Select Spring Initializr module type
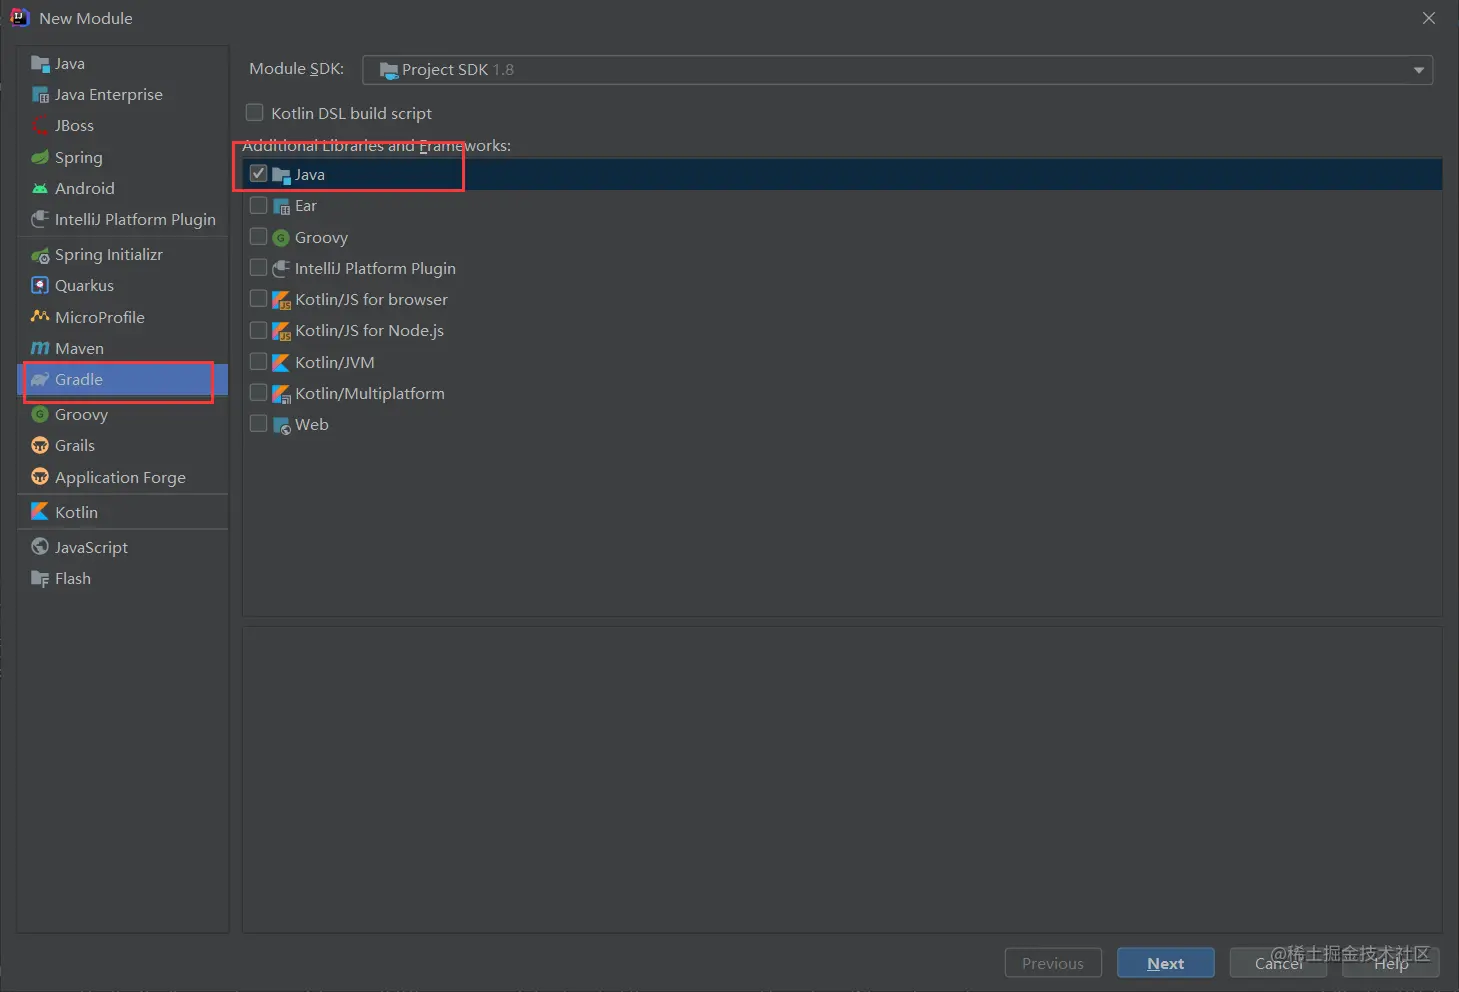This screenshot has width=1459, height=992. pos(123,255)
